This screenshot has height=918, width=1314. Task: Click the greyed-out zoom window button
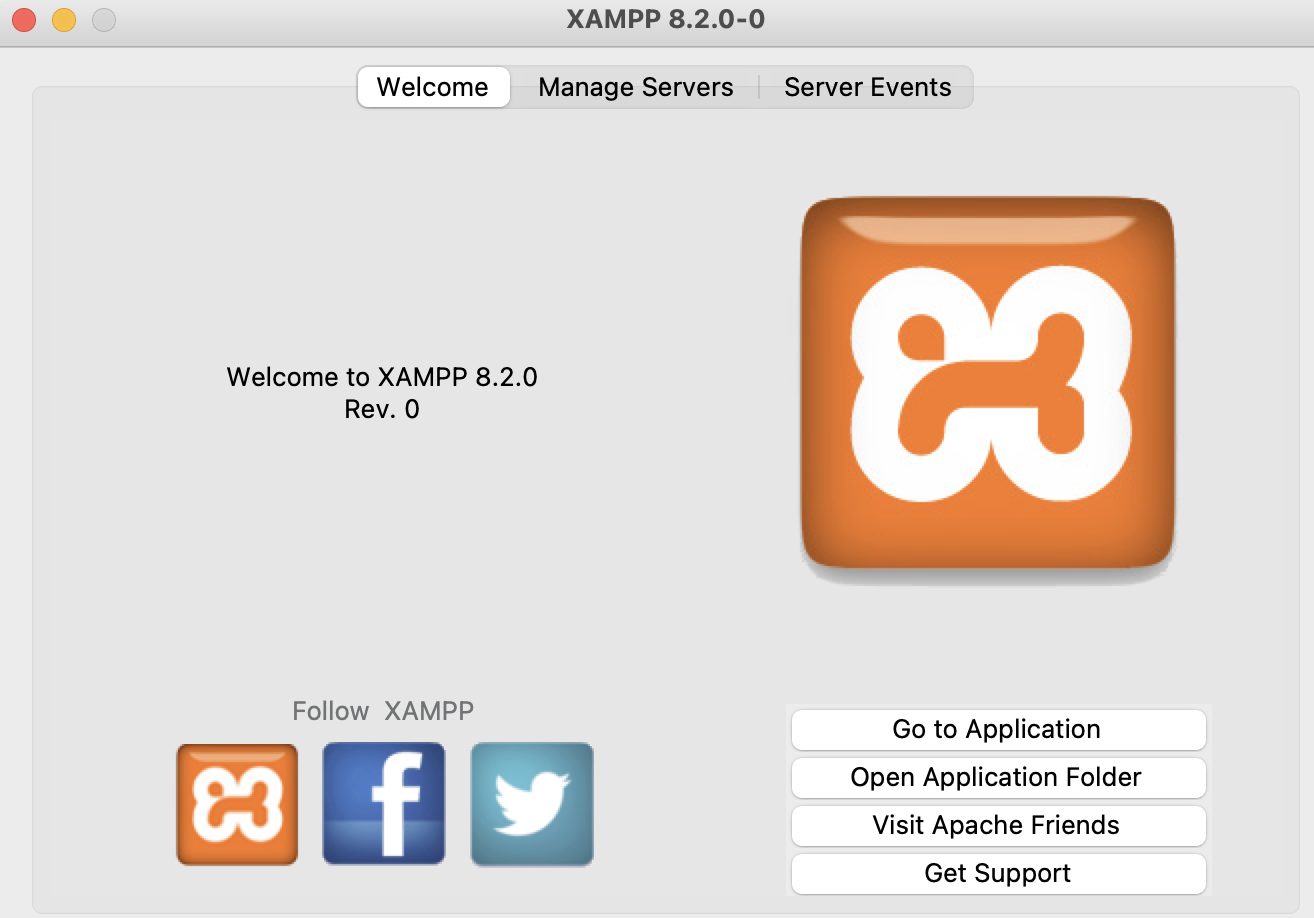104,20
